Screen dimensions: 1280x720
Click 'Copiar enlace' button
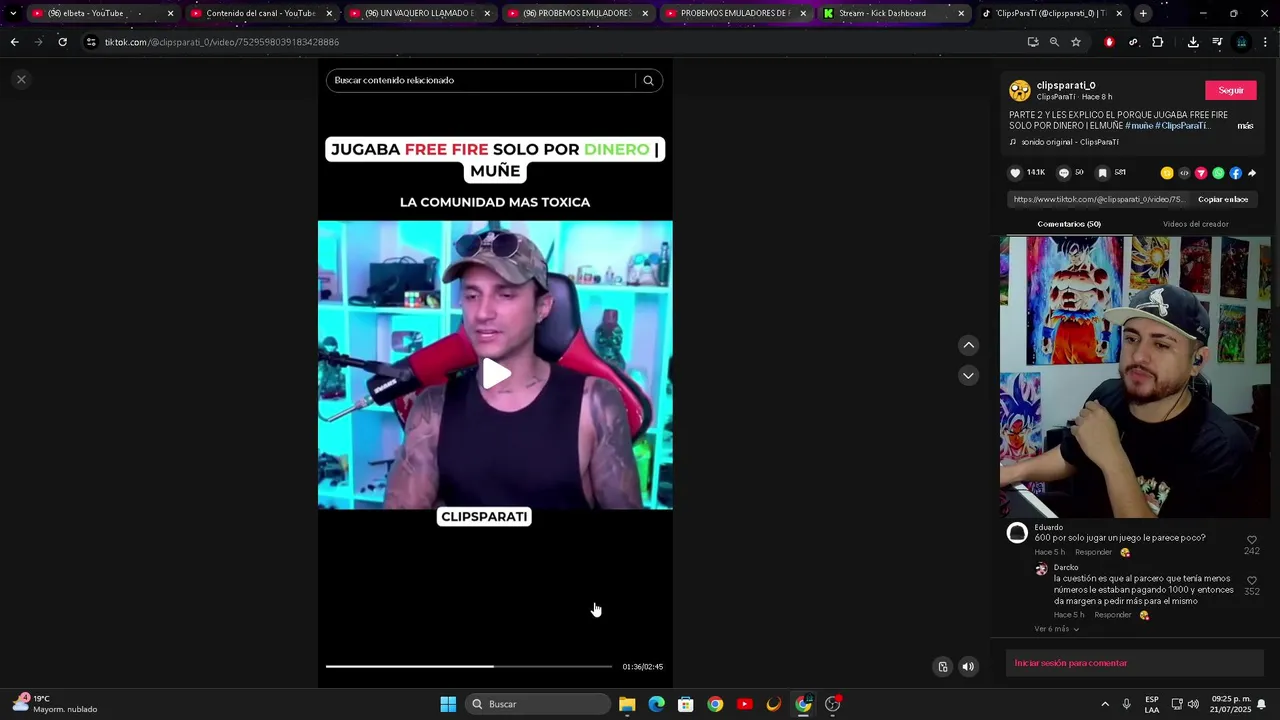coord(1223,199)
